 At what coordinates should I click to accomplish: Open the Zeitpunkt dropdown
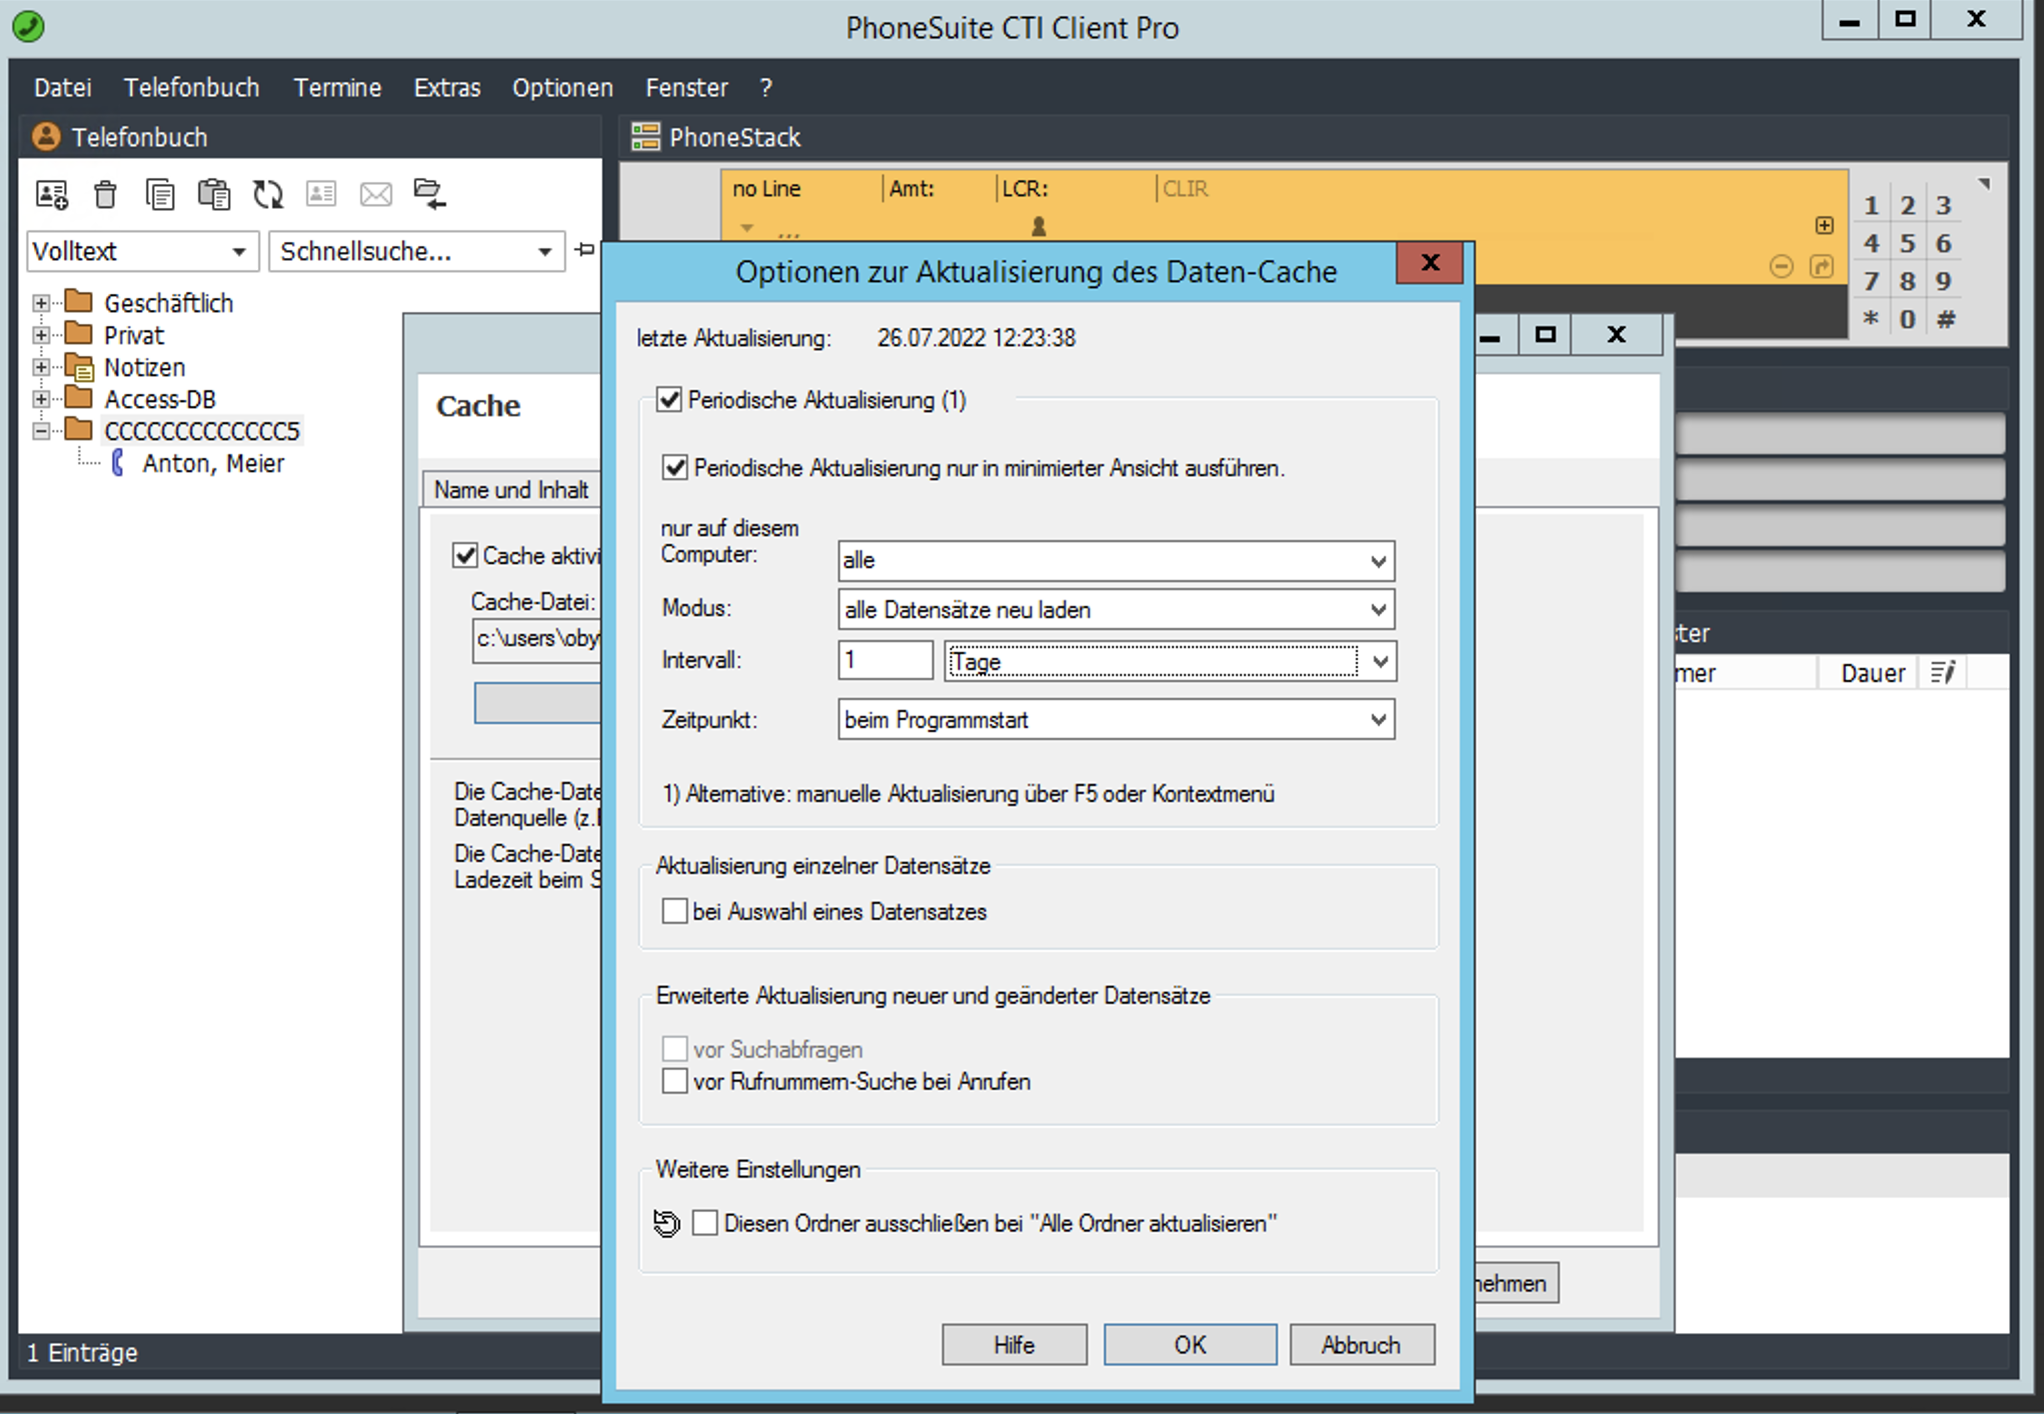click(1116, 720)
